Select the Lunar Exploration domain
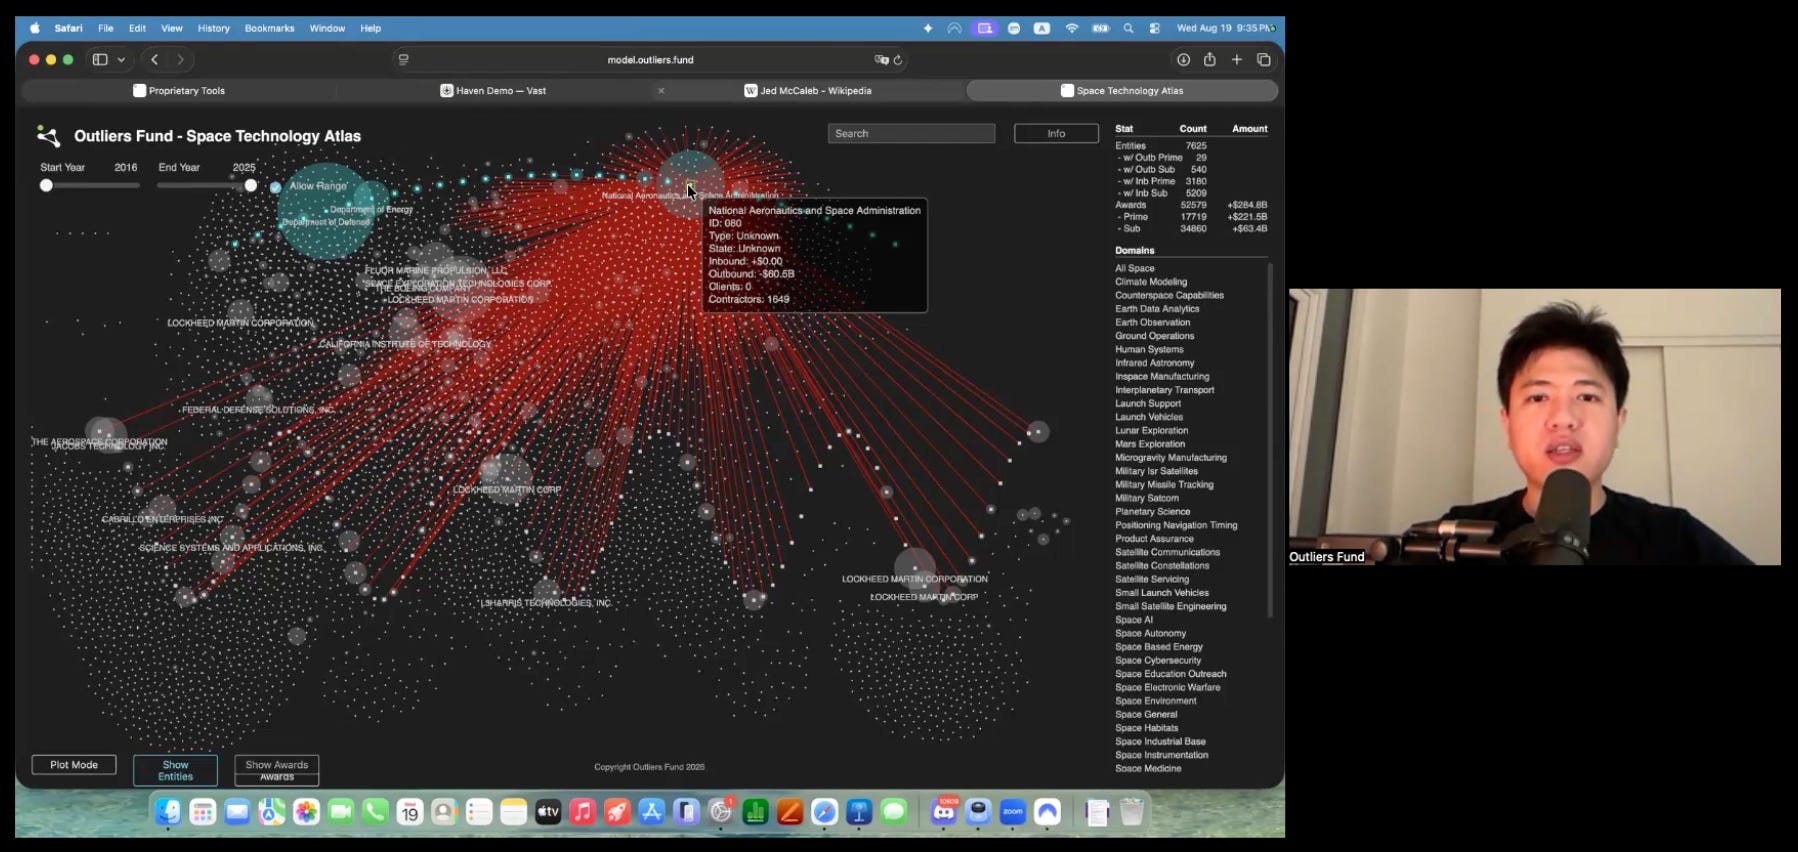1798x852 pixels. click(x=1151, y=431)
